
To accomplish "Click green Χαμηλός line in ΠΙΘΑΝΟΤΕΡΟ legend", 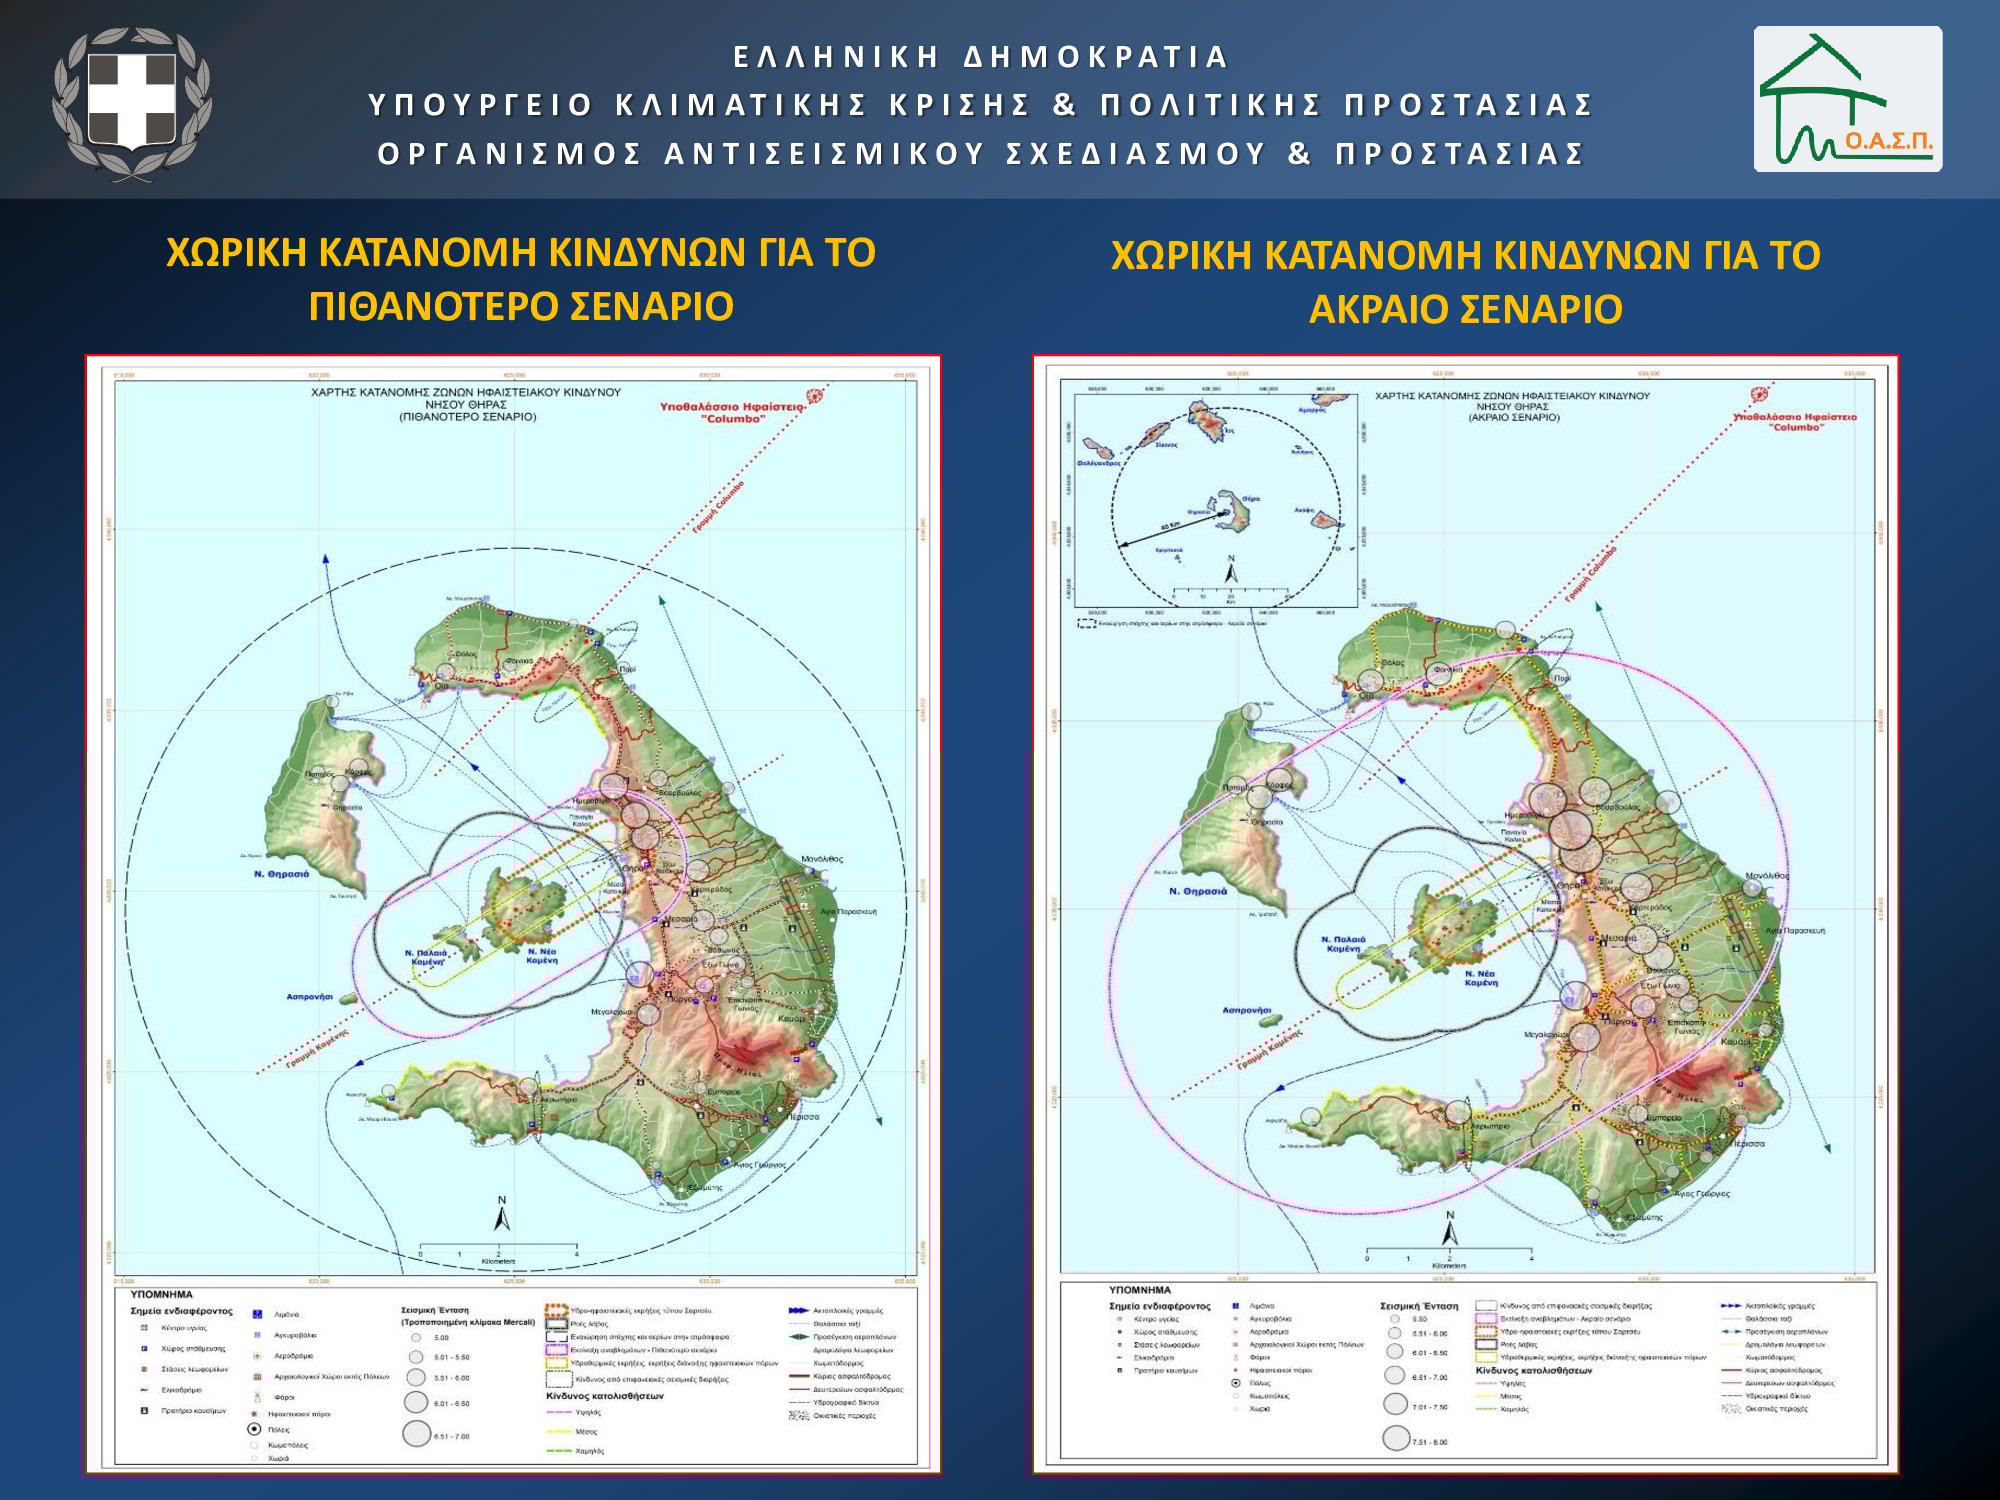I will [559, 1451].
